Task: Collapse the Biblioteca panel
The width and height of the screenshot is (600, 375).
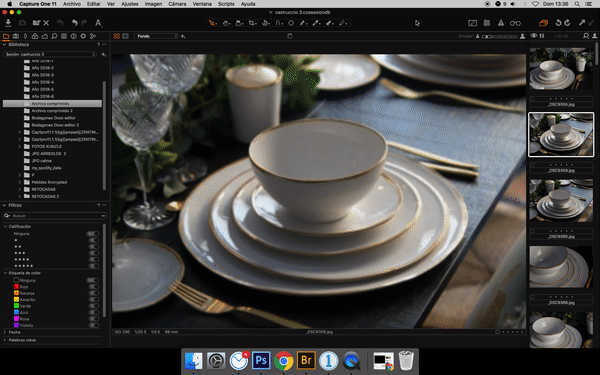Action: (x=5, y=45)
